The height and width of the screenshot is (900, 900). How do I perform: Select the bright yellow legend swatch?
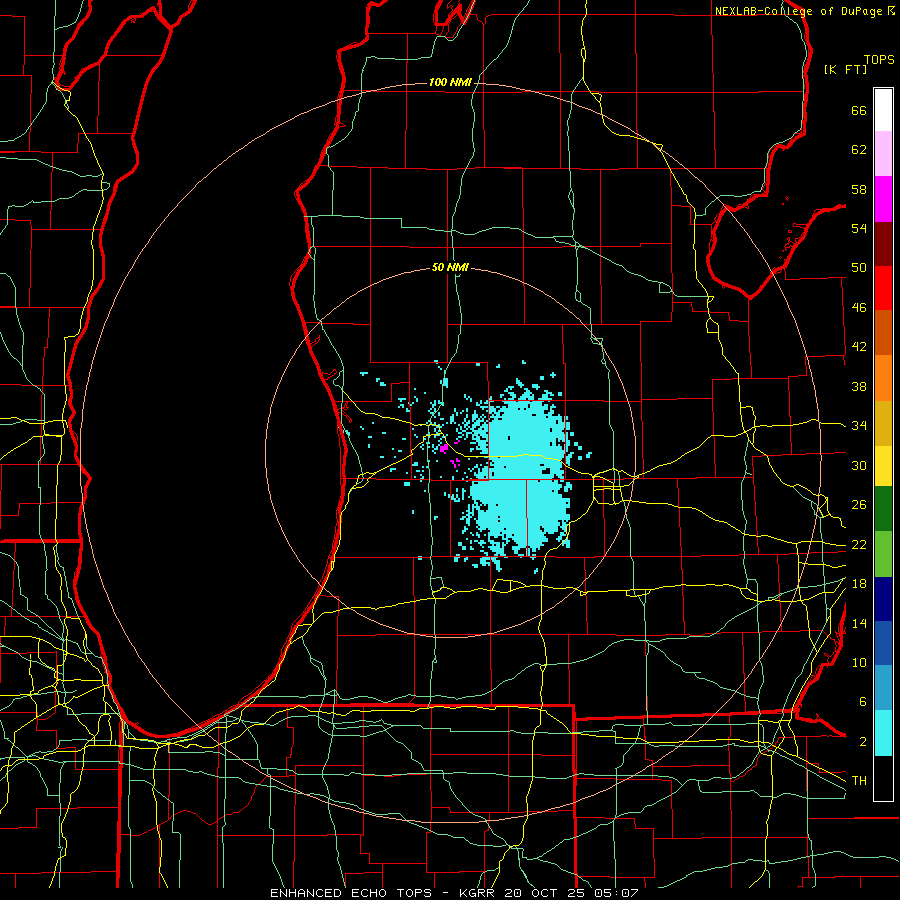tap(883, 465)
